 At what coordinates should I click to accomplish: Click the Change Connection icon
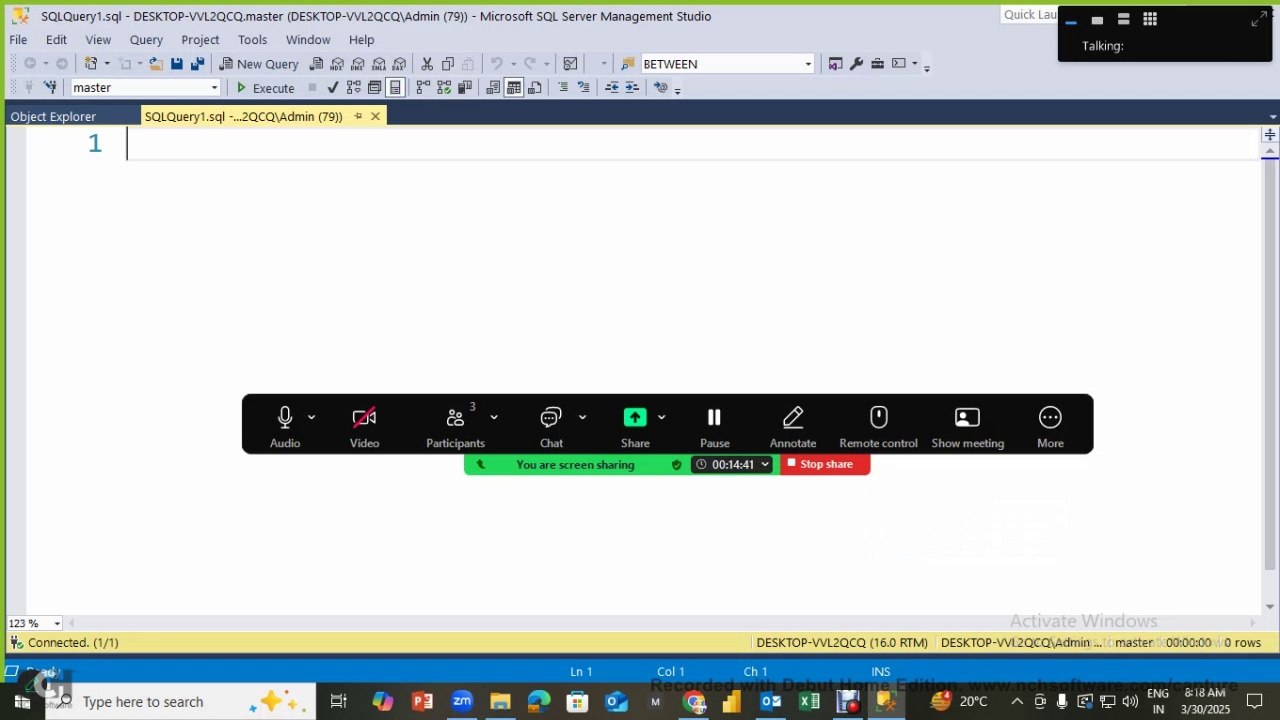[x=50, y=88]
